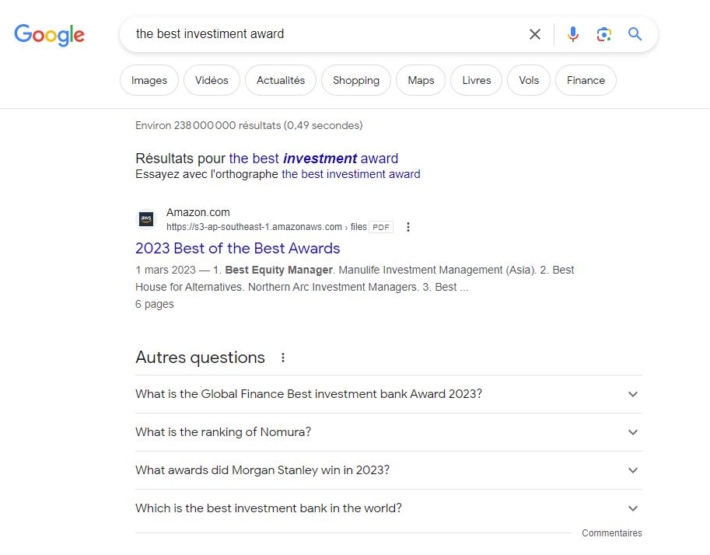Click the 'Environ 238 000 000 résultats' count text
The width and height of the screenshot is (710, 555).
click(x=249, y=125)
